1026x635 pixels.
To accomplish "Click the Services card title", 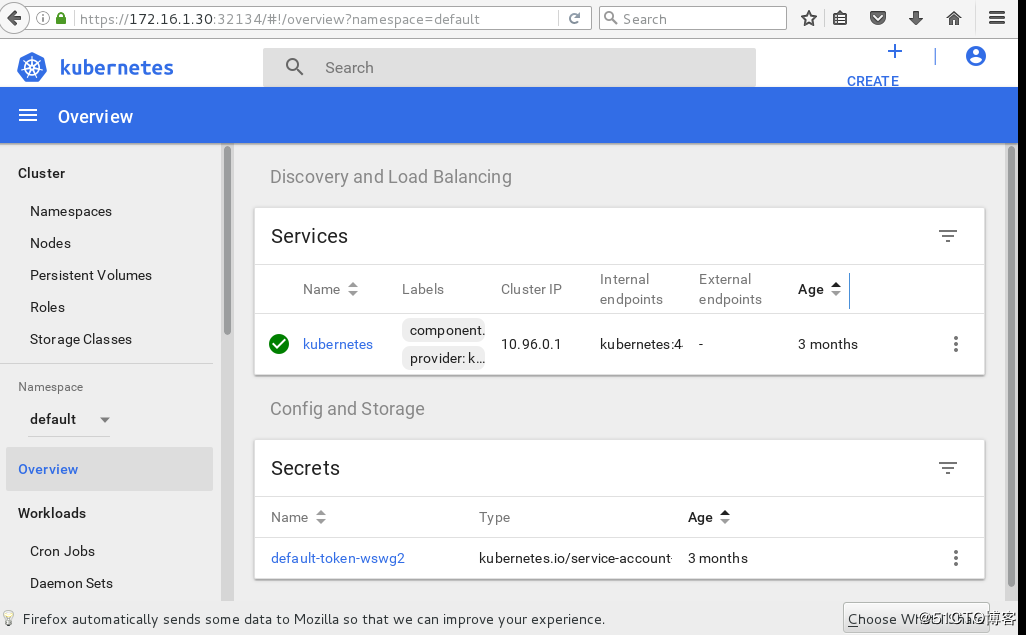I will (309, 236).
